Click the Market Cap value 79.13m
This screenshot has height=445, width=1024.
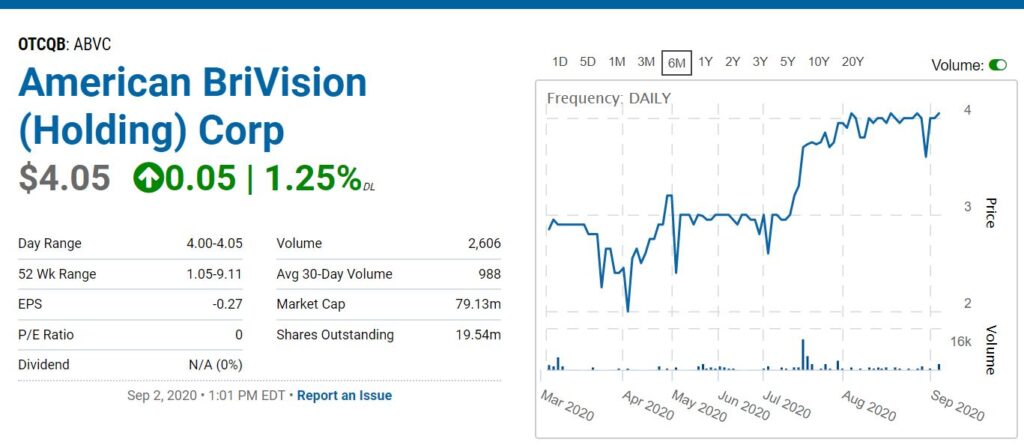tap(478, 305)
